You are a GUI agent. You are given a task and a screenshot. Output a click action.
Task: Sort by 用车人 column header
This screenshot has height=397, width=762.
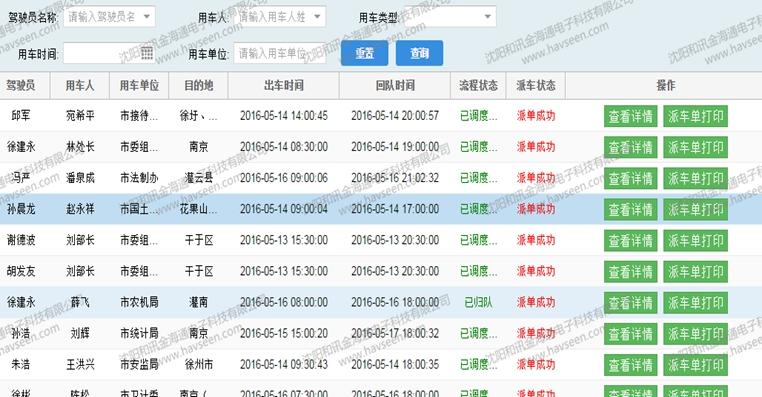click(x=80, y=86)
